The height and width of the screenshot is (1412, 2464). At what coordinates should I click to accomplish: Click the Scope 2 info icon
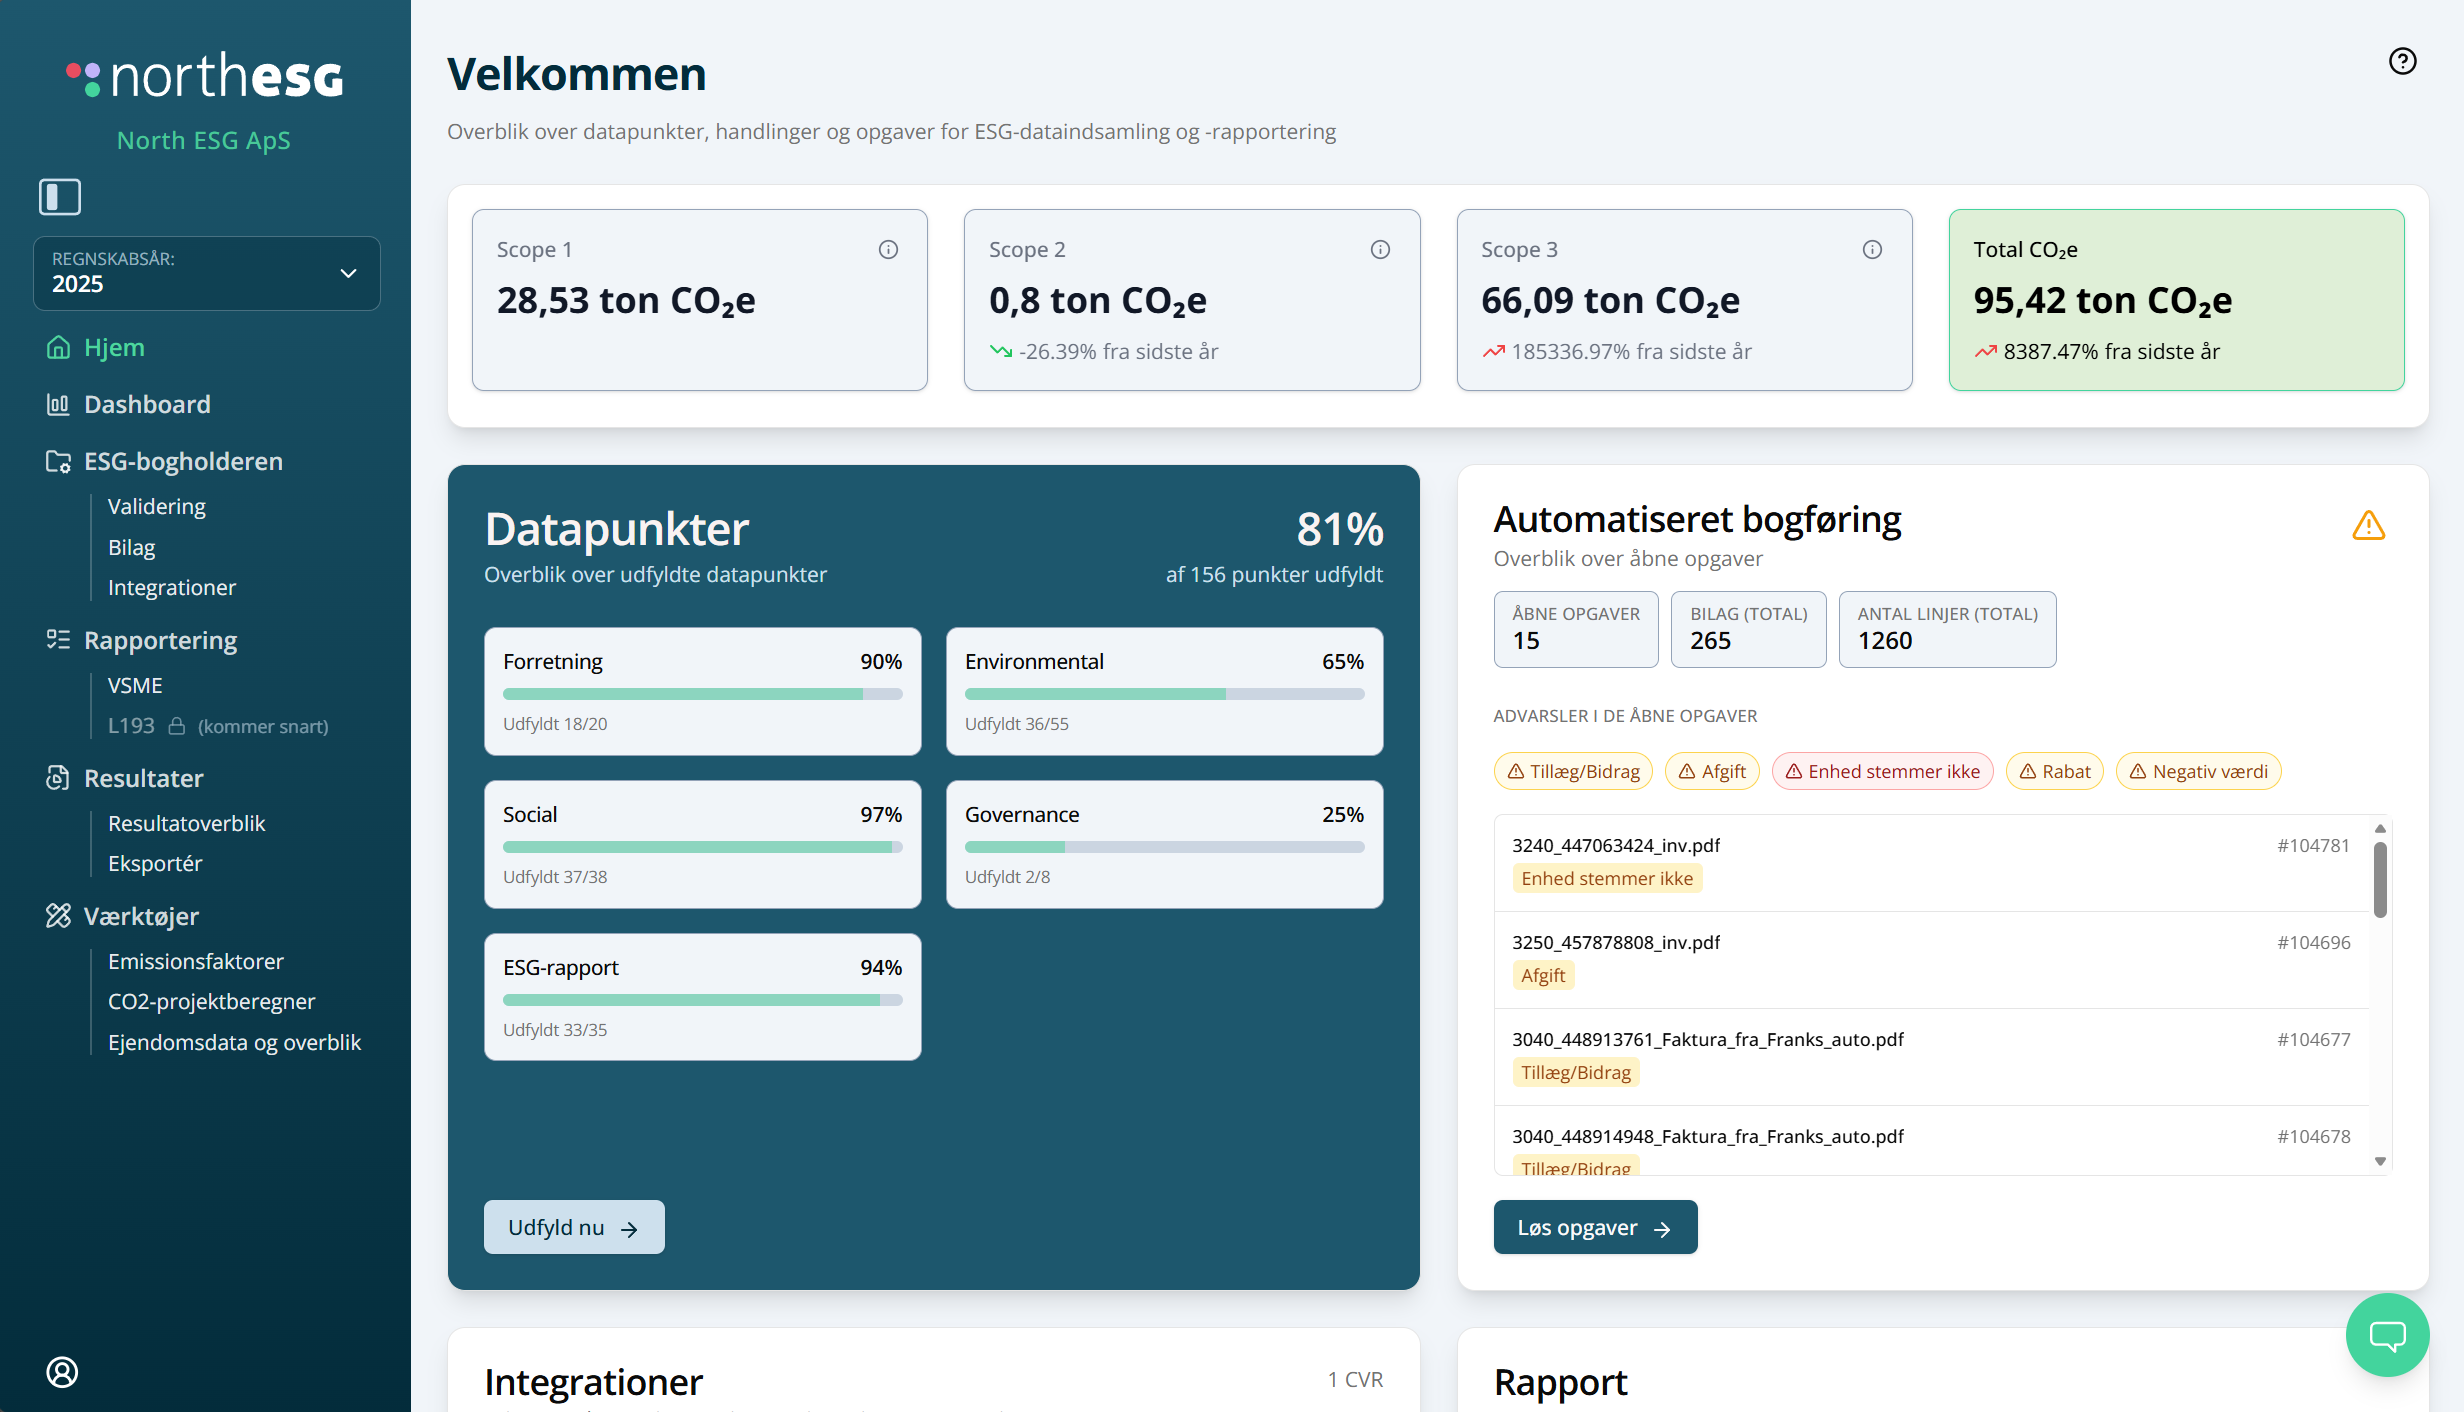pyautogui.click(x=1380, y=250)
